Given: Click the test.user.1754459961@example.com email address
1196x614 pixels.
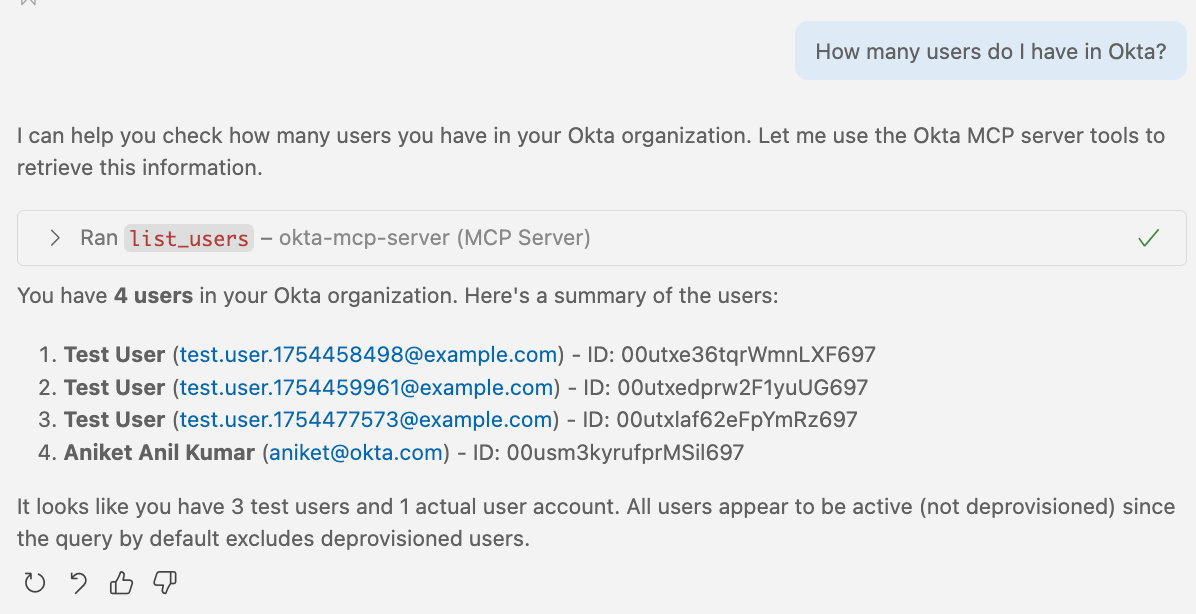Looking at the screenshot, I should (367, 387).
